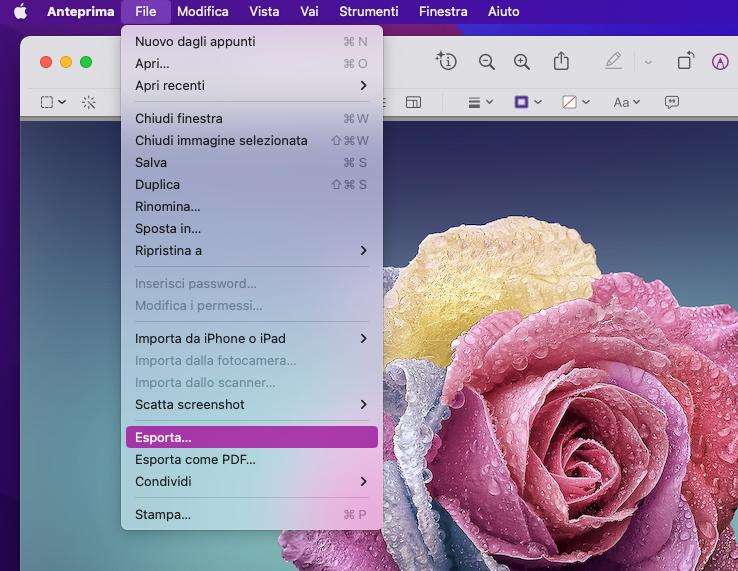Select Esporta come PDF… menu entry
Screen dimensions: 738x571
coord(196,460)
